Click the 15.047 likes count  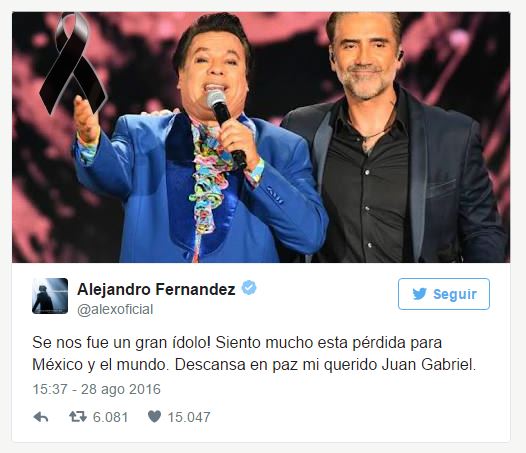pyautogui.click(x=189, y=417)
